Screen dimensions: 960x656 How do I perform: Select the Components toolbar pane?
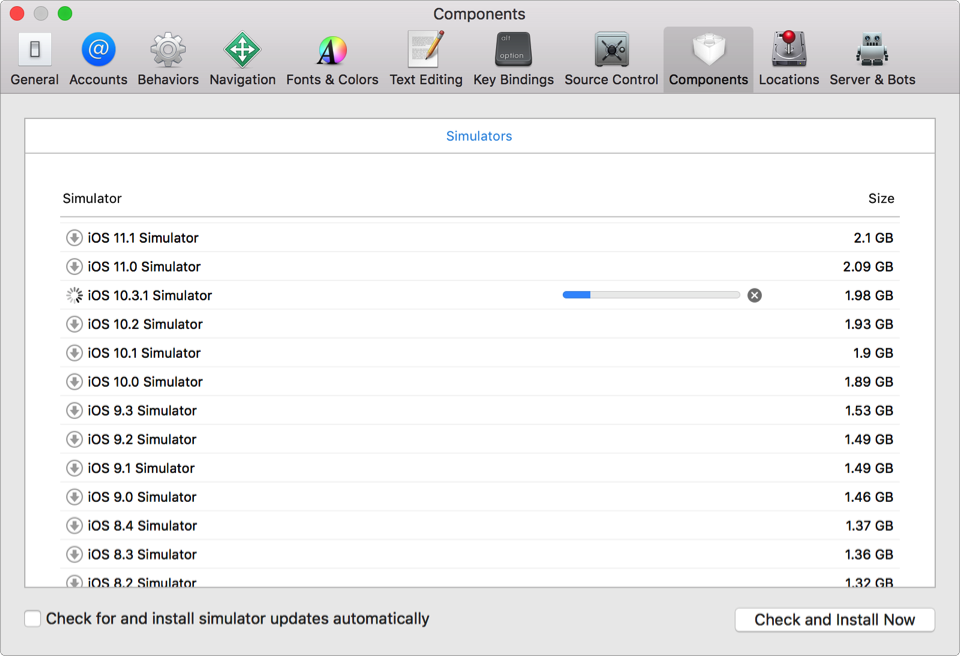pos(708,59)
